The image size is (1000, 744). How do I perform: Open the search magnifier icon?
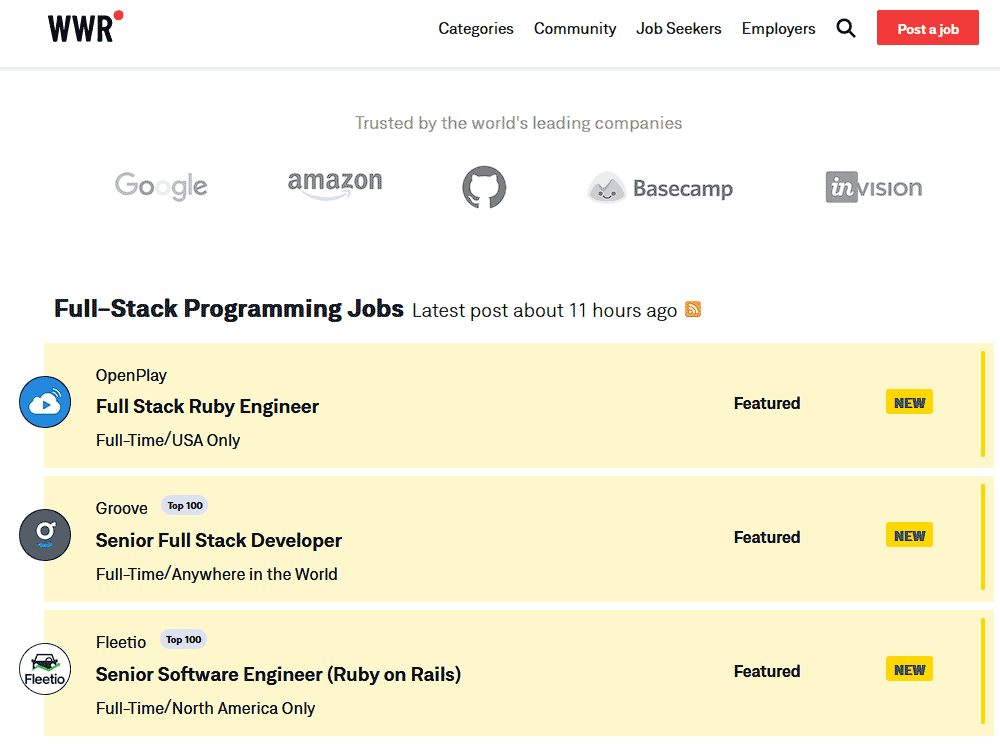coord(846,28)
